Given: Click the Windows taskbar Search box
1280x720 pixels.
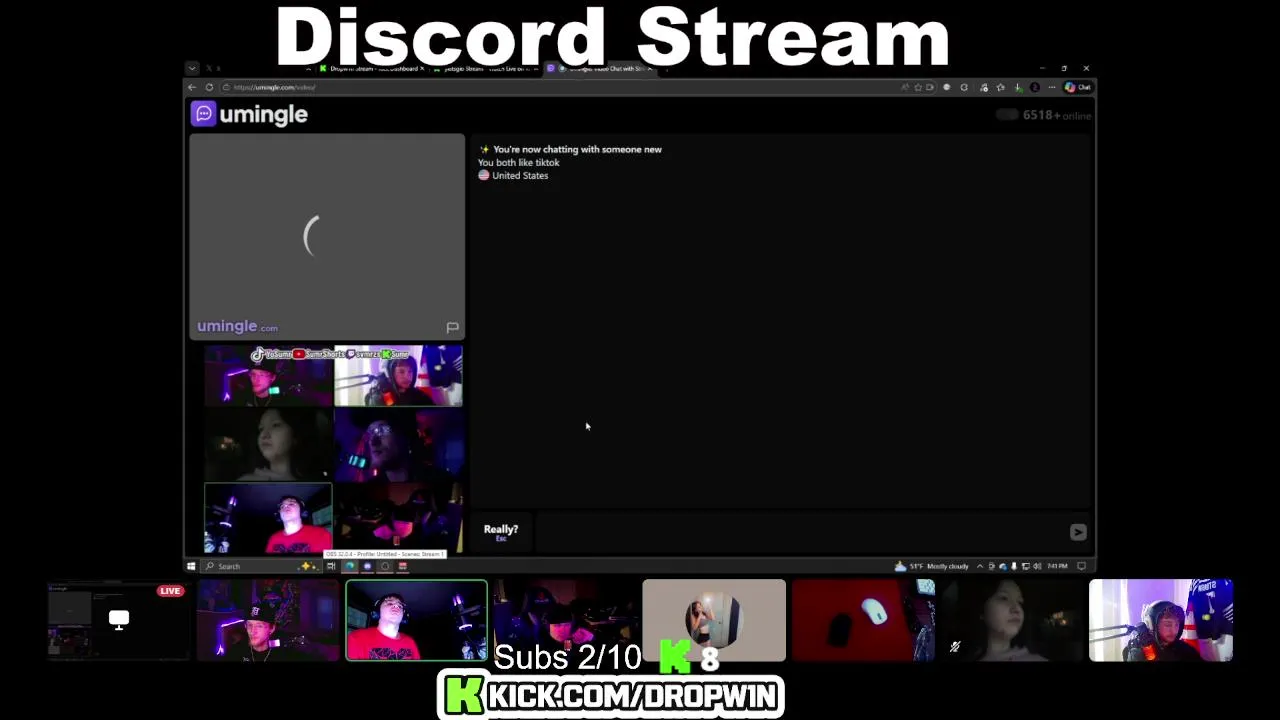Looking at the screenshot, I should [260, 566].
